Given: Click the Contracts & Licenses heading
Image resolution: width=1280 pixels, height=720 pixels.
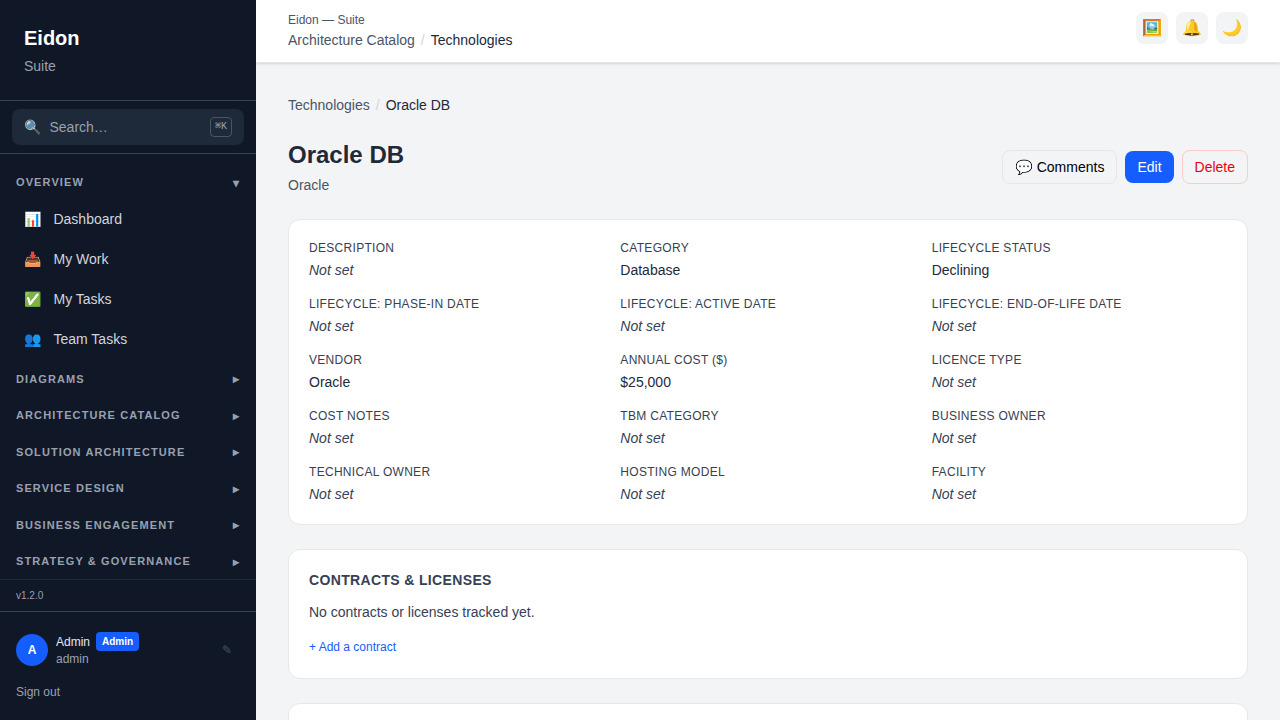Looking at the screenshot, I should tap(400, 580).
